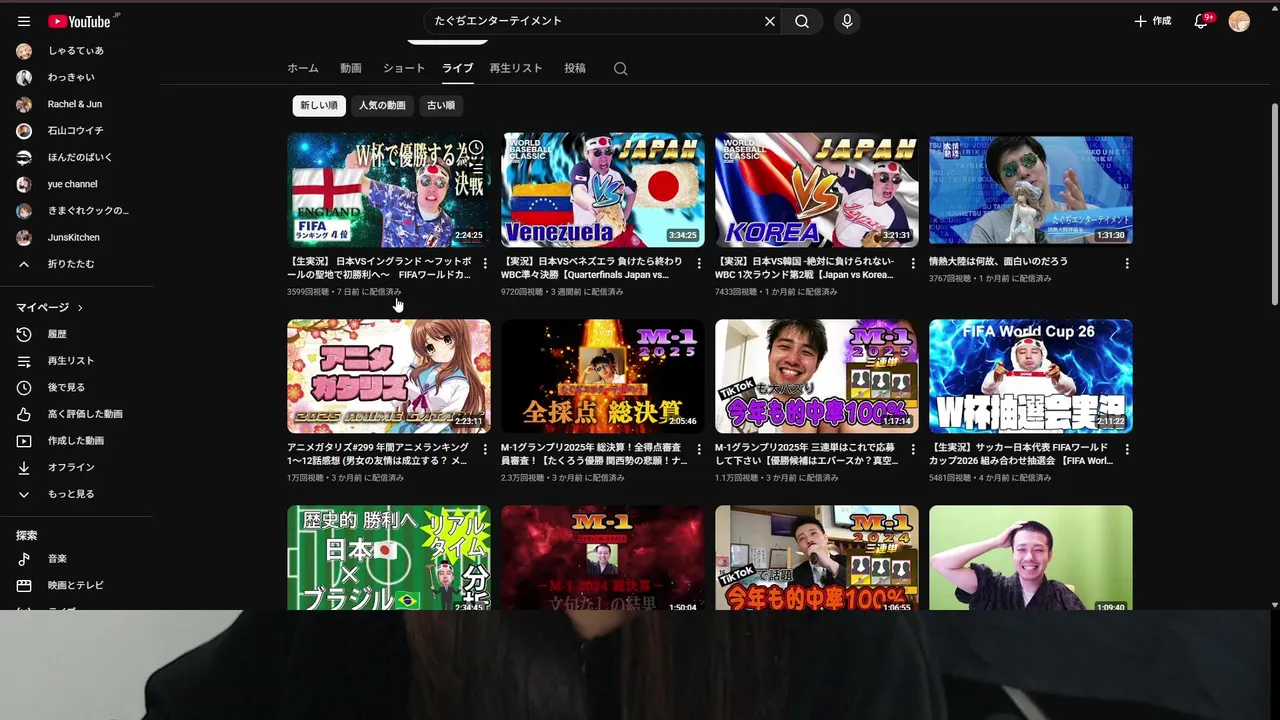Open M-1 2025 全採点 総決算 thumbnail
This screenshot has width=1280, height=720.
603,376
